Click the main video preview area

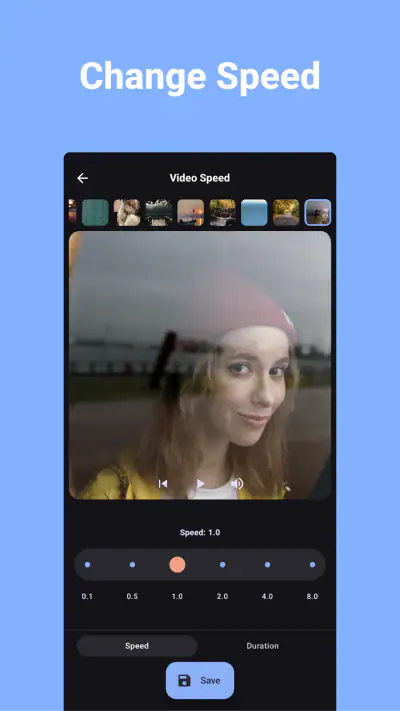click(200, 365)
